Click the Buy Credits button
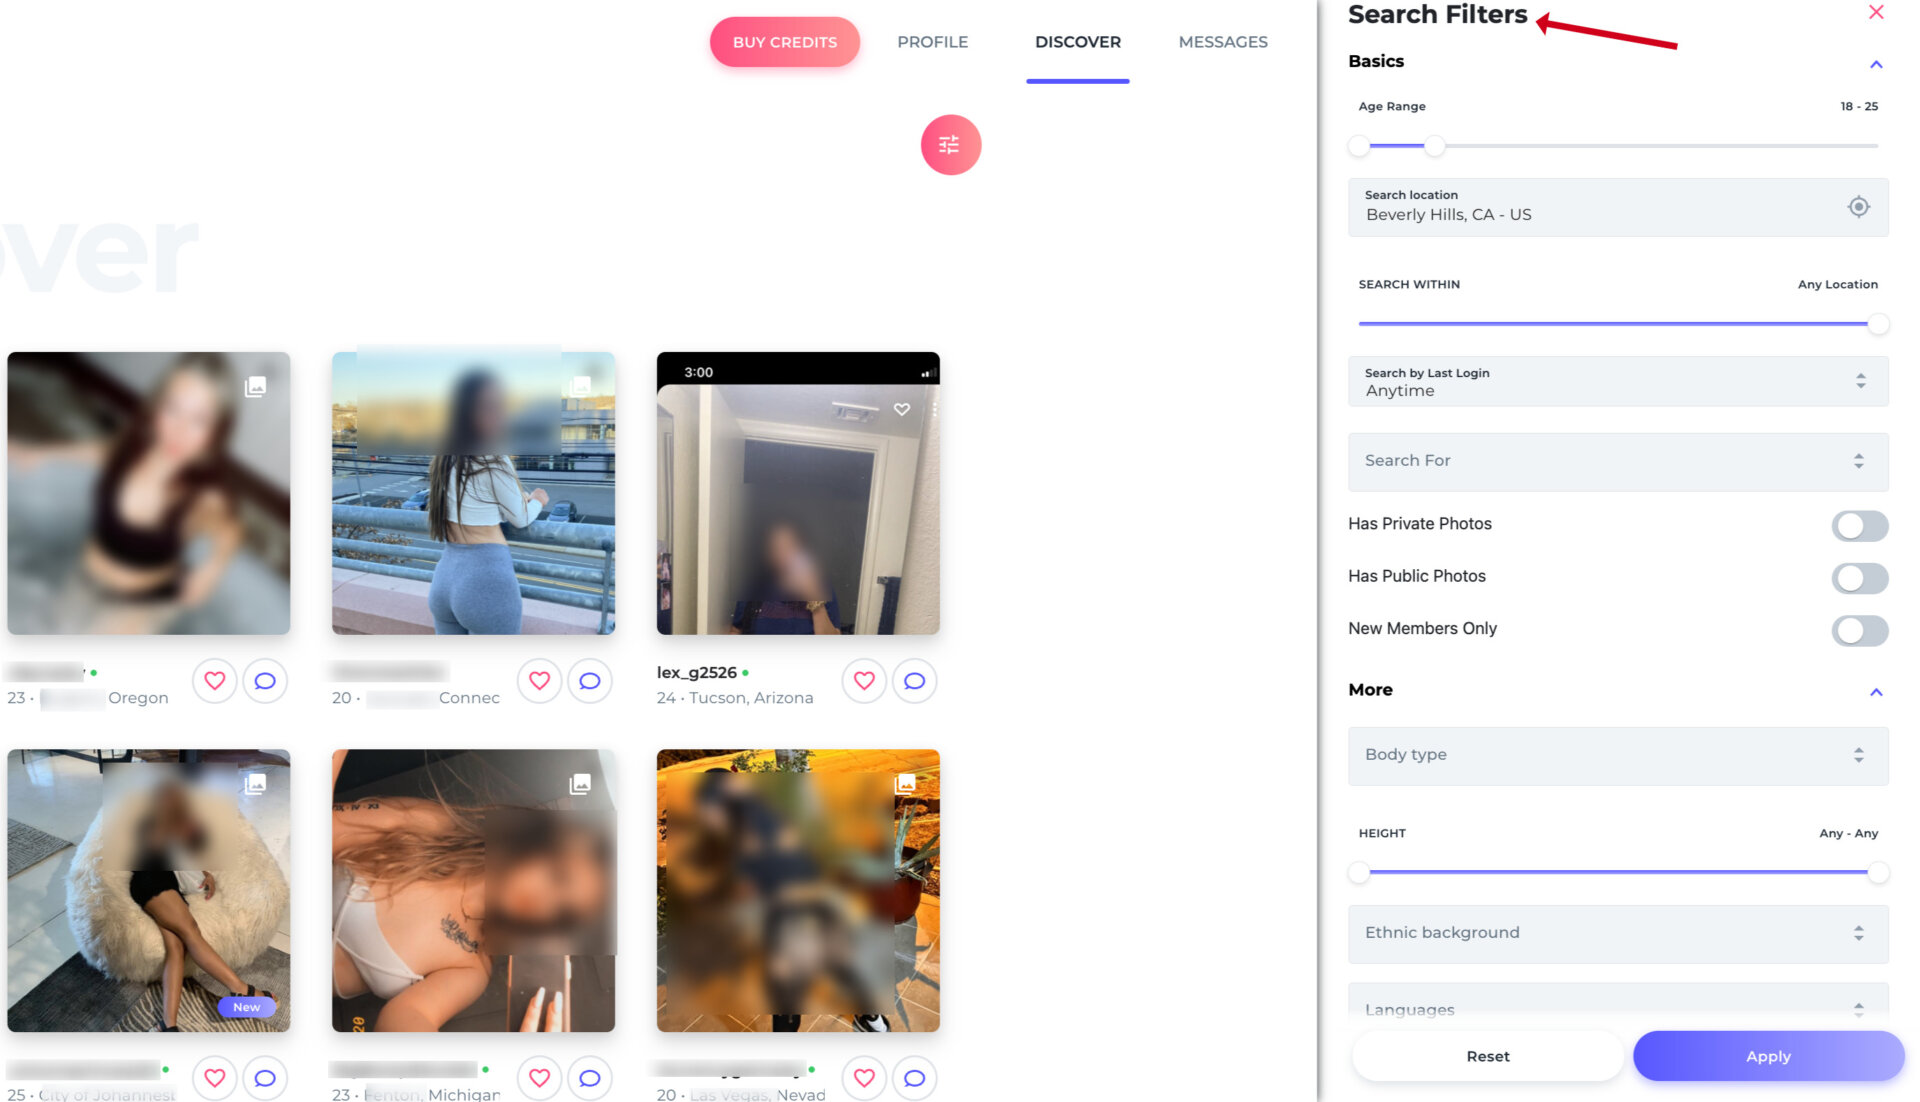Screen dimensions: 1920x1102 coord(785,42)
